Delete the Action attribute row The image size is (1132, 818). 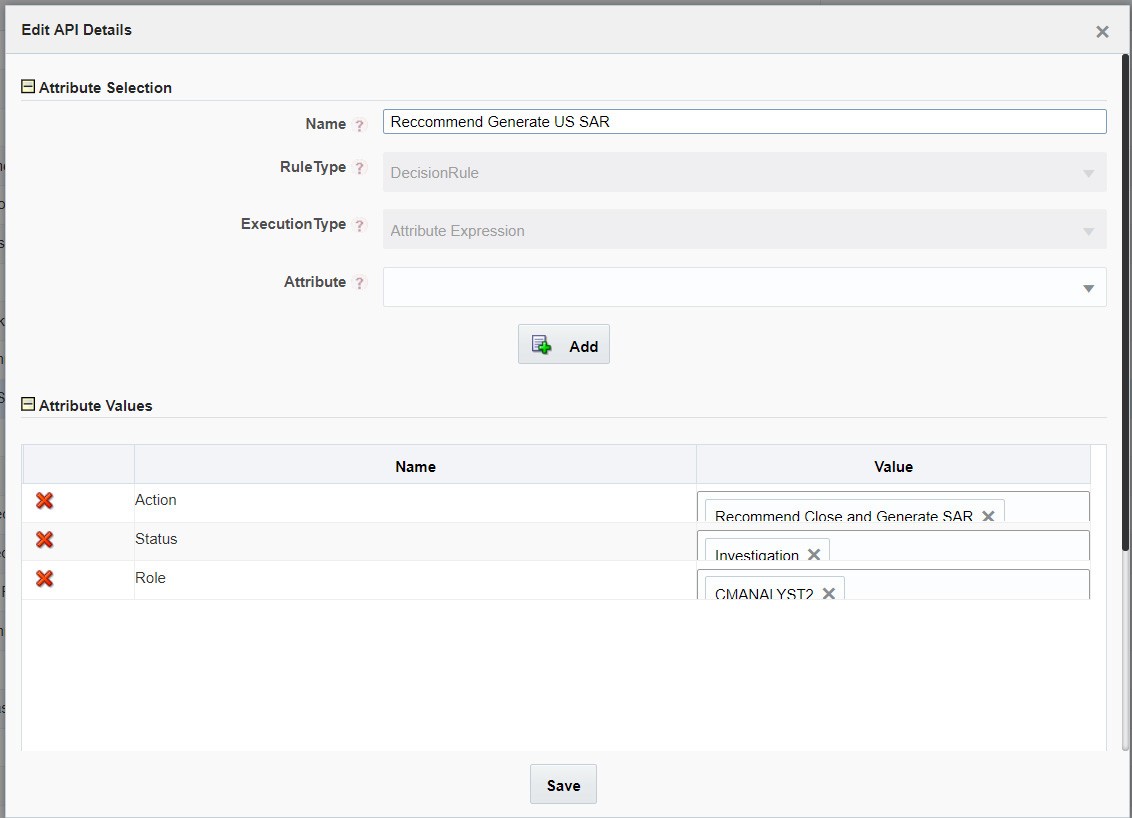44,500
